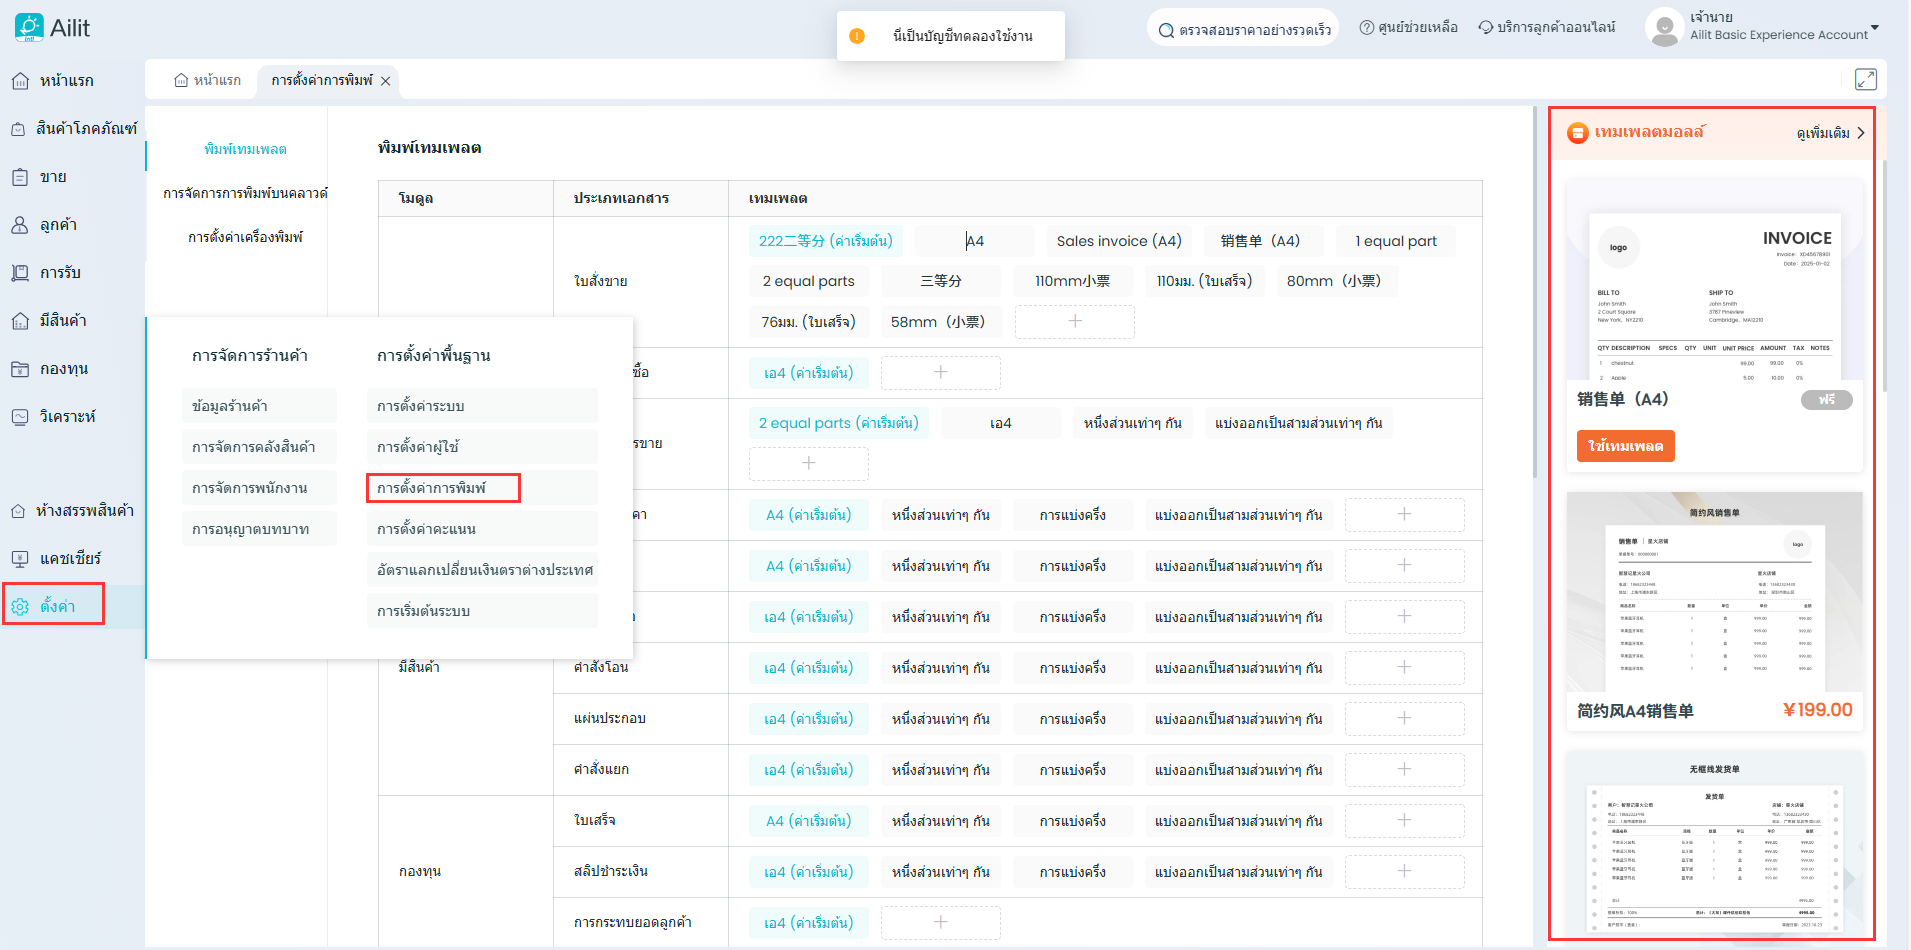Viewport: 1911px width, 950px height.
Task: Open the วิเคราะห์ analytics sidebar icon
Action: point(20,417)
